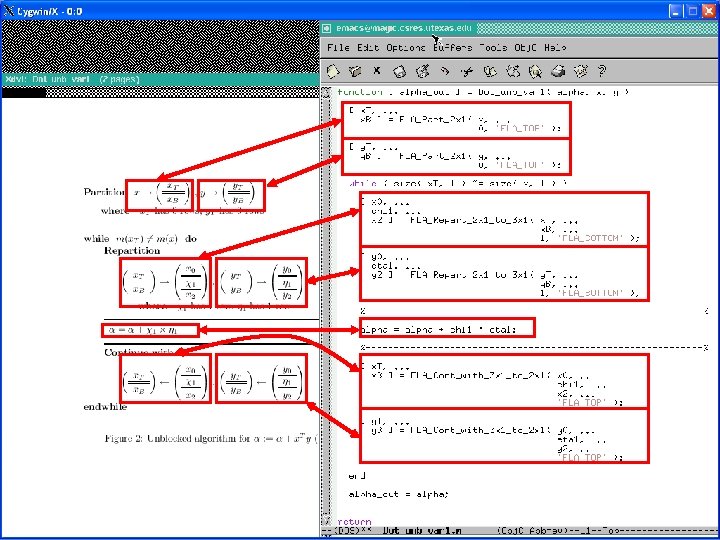Click the 'return' keyword in Emacs buffer
The image size is (720, 540).
point(354,522)
